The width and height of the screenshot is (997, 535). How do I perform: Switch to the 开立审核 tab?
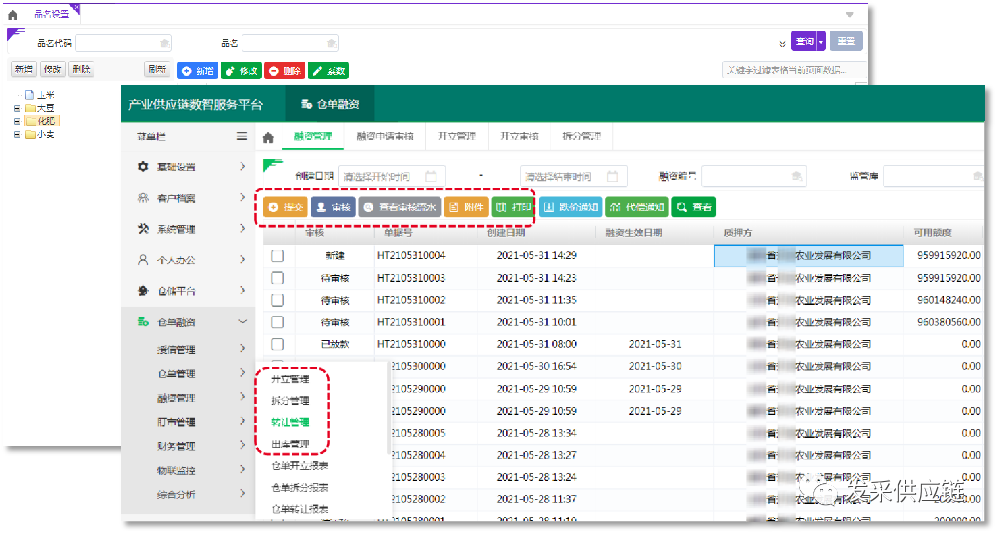pyautogui.click(x=519, y=136)
